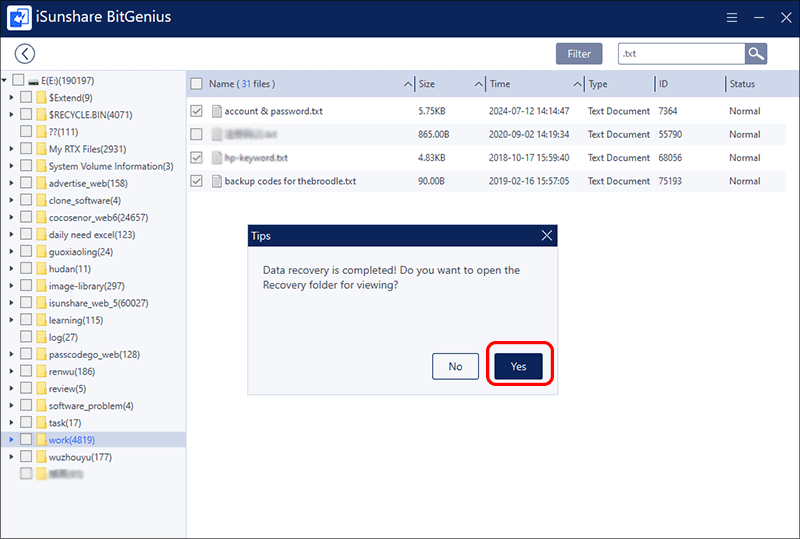Click the iSunshare BitGenius logo icon
Image resolution: width=800 pixels, height=539 pixels.
click(18, 18)
